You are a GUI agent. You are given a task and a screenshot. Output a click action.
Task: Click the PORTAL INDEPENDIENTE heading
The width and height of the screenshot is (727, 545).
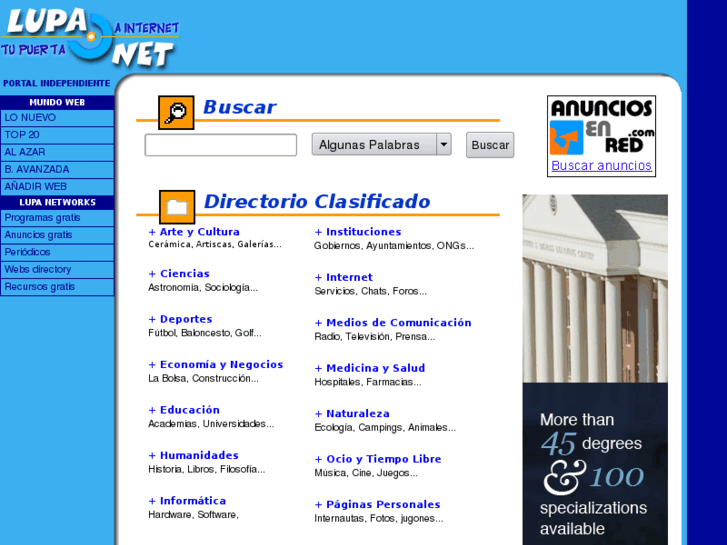[57, 83]
